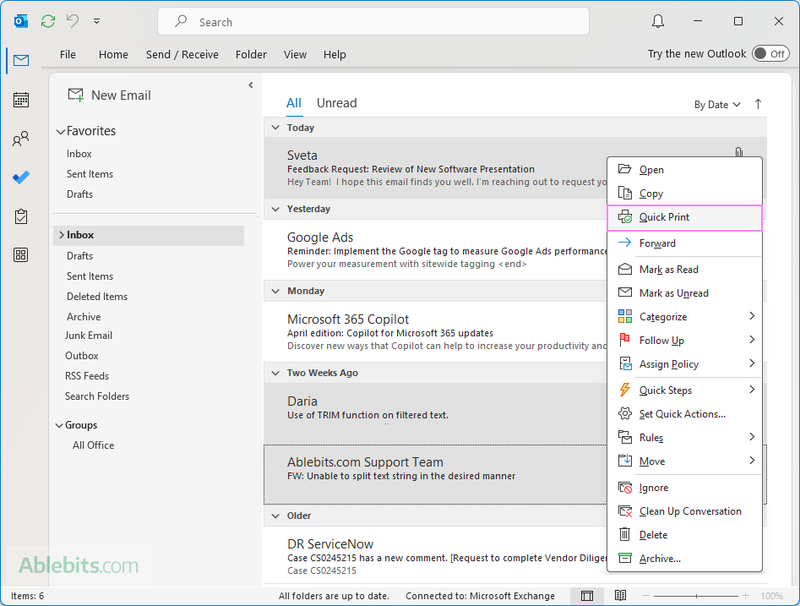Choose Mark as Unread in context menu
800x606 pixels.
coord(685,293)
